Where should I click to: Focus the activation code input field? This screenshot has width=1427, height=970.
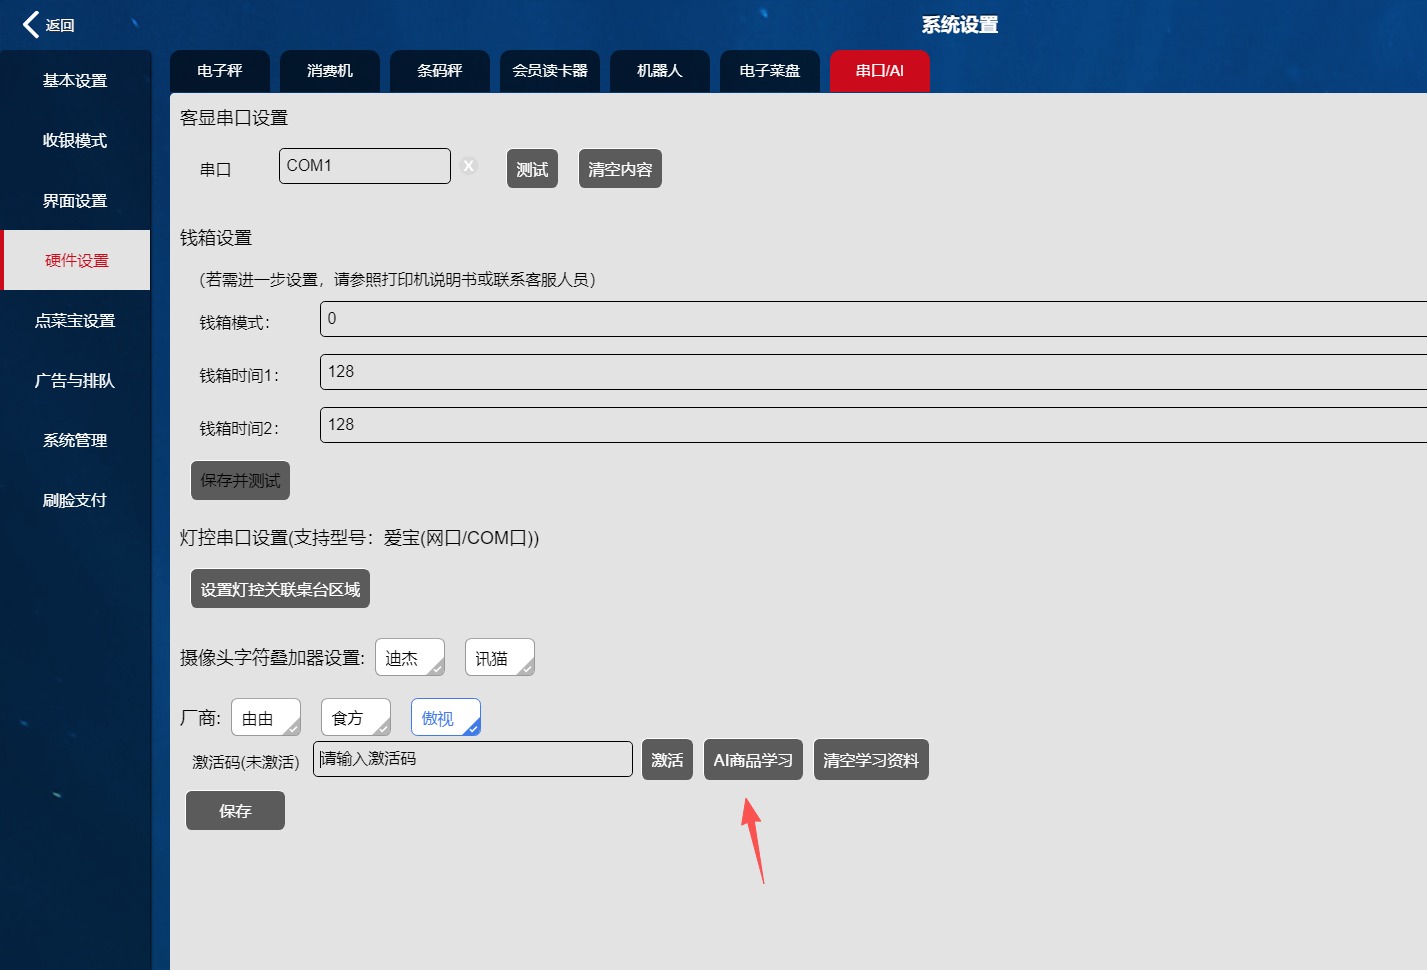coord(472,759)
